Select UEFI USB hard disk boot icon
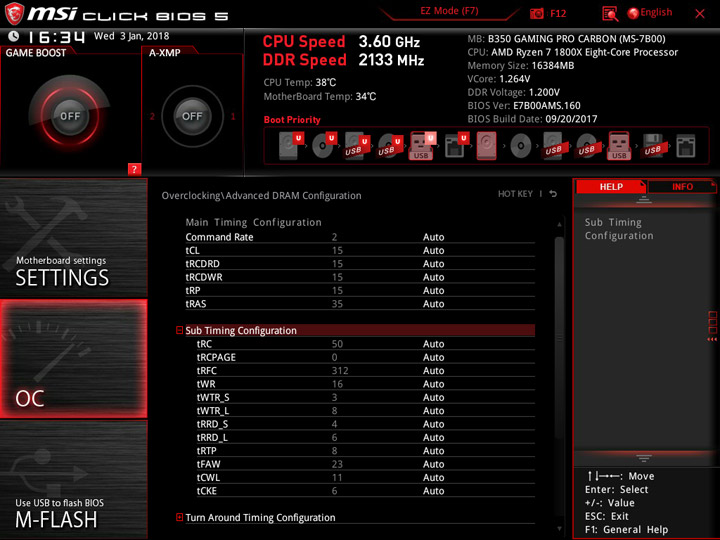 pyautogui.click(x=357, y=146)
